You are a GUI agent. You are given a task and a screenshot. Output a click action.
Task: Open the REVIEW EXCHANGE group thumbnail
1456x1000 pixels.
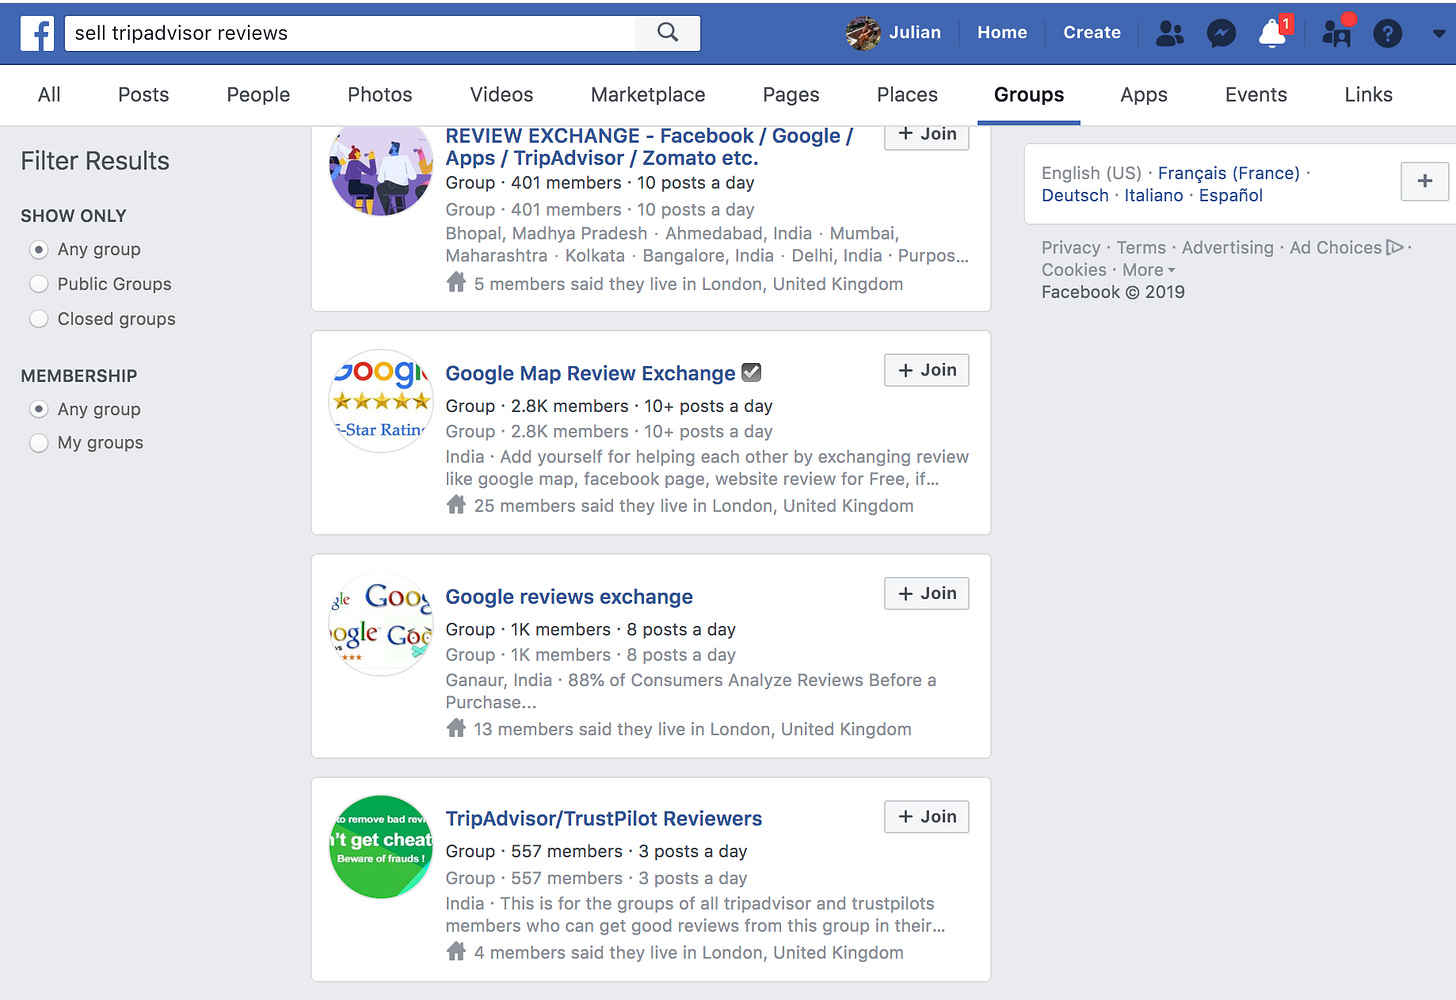click(x=381, y=170)
